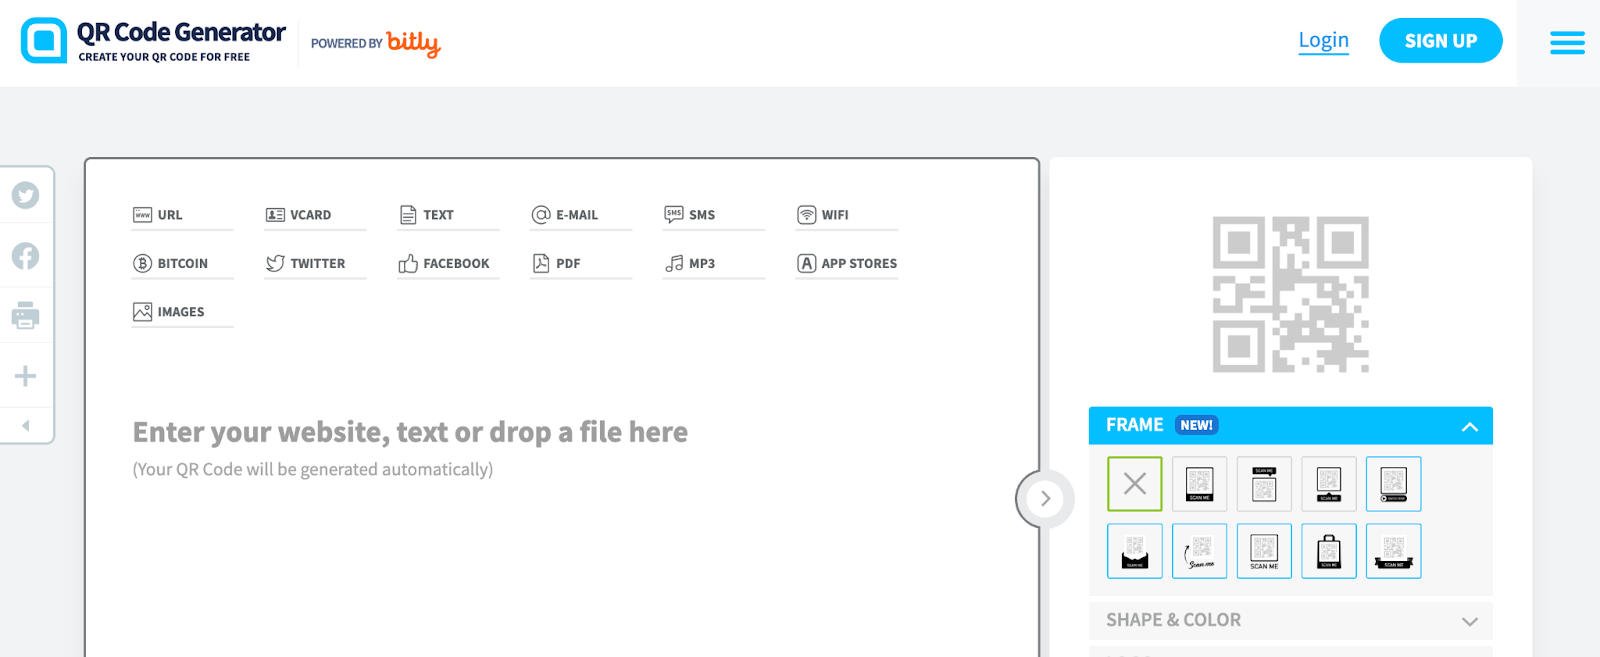Viewport: 1600px width, 657px height.
Task: Select the ribbon banner SCAN ME frame
Action: pos(1394,551)
